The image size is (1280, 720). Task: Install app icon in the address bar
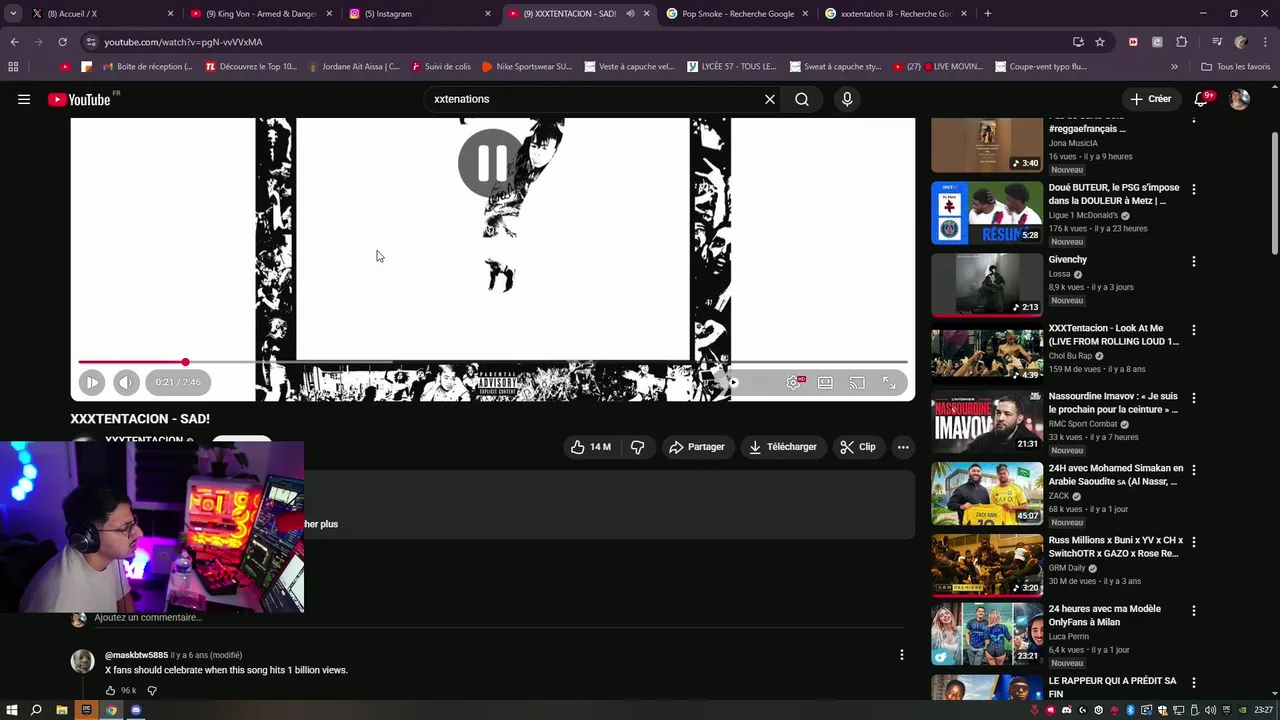click(1078, 42)
